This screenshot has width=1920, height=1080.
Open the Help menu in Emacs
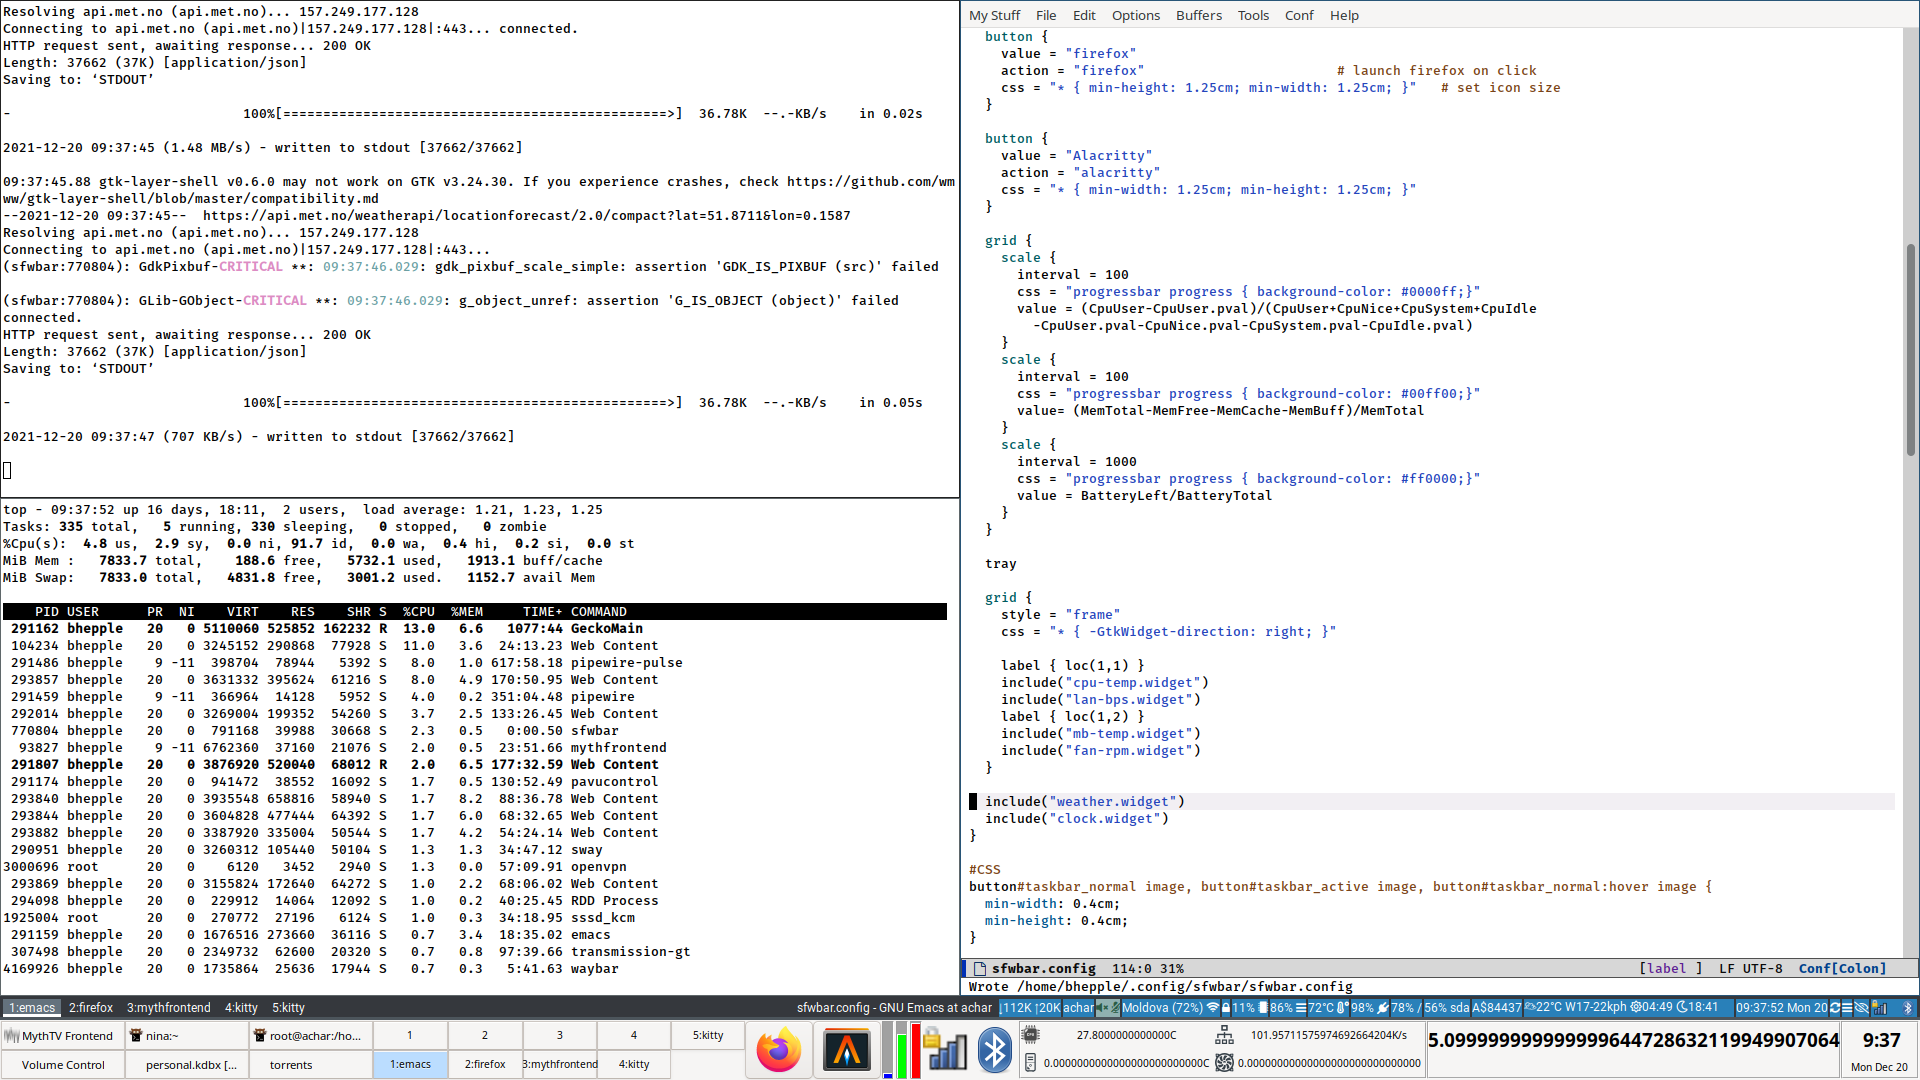1344,15
